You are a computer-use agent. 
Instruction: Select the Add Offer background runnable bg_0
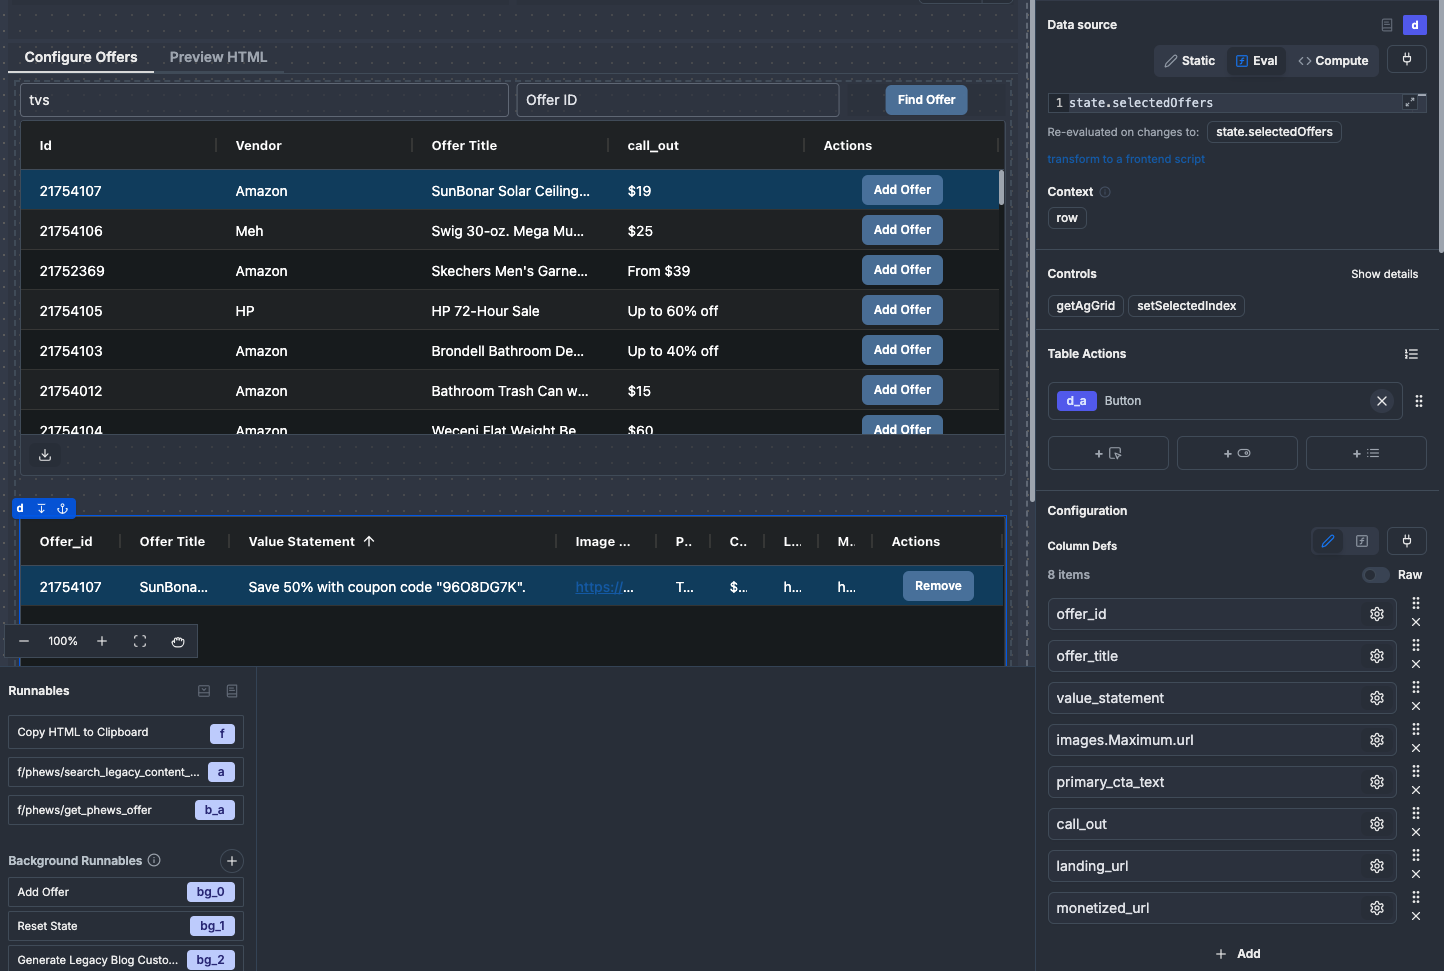coord(126,892)
